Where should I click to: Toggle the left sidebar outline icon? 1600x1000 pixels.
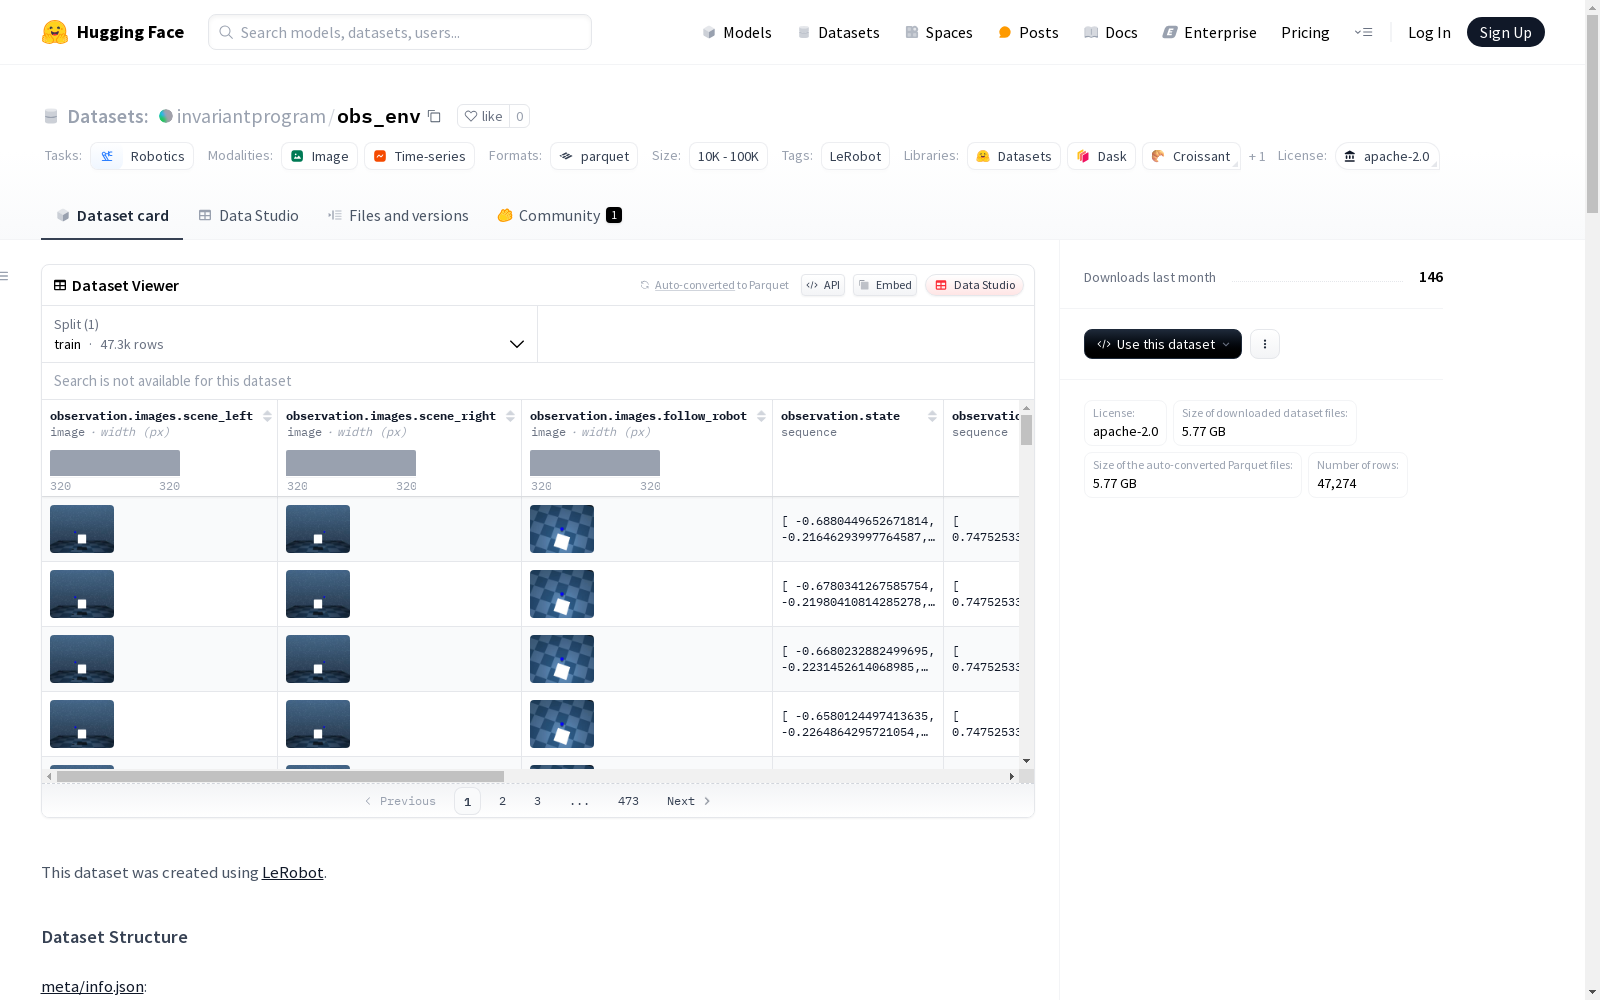pyautogui.click(x=5, y=276)
